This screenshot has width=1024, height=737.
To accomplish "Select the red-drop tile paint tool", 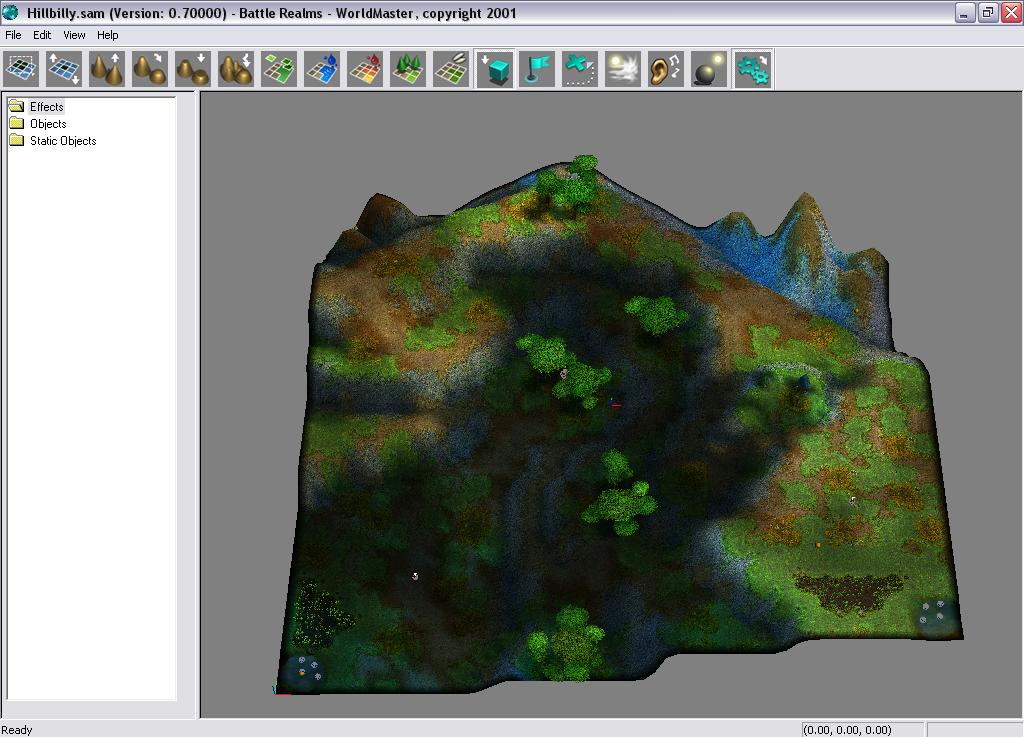I will click(x=365, y=69).
